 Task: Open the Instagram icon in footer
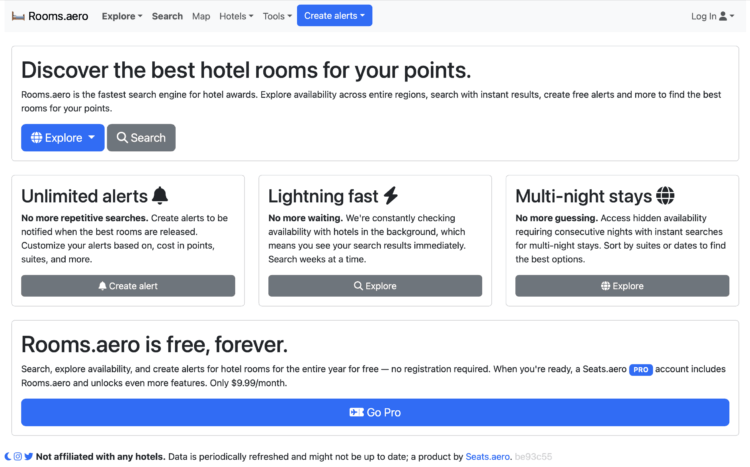18,457
